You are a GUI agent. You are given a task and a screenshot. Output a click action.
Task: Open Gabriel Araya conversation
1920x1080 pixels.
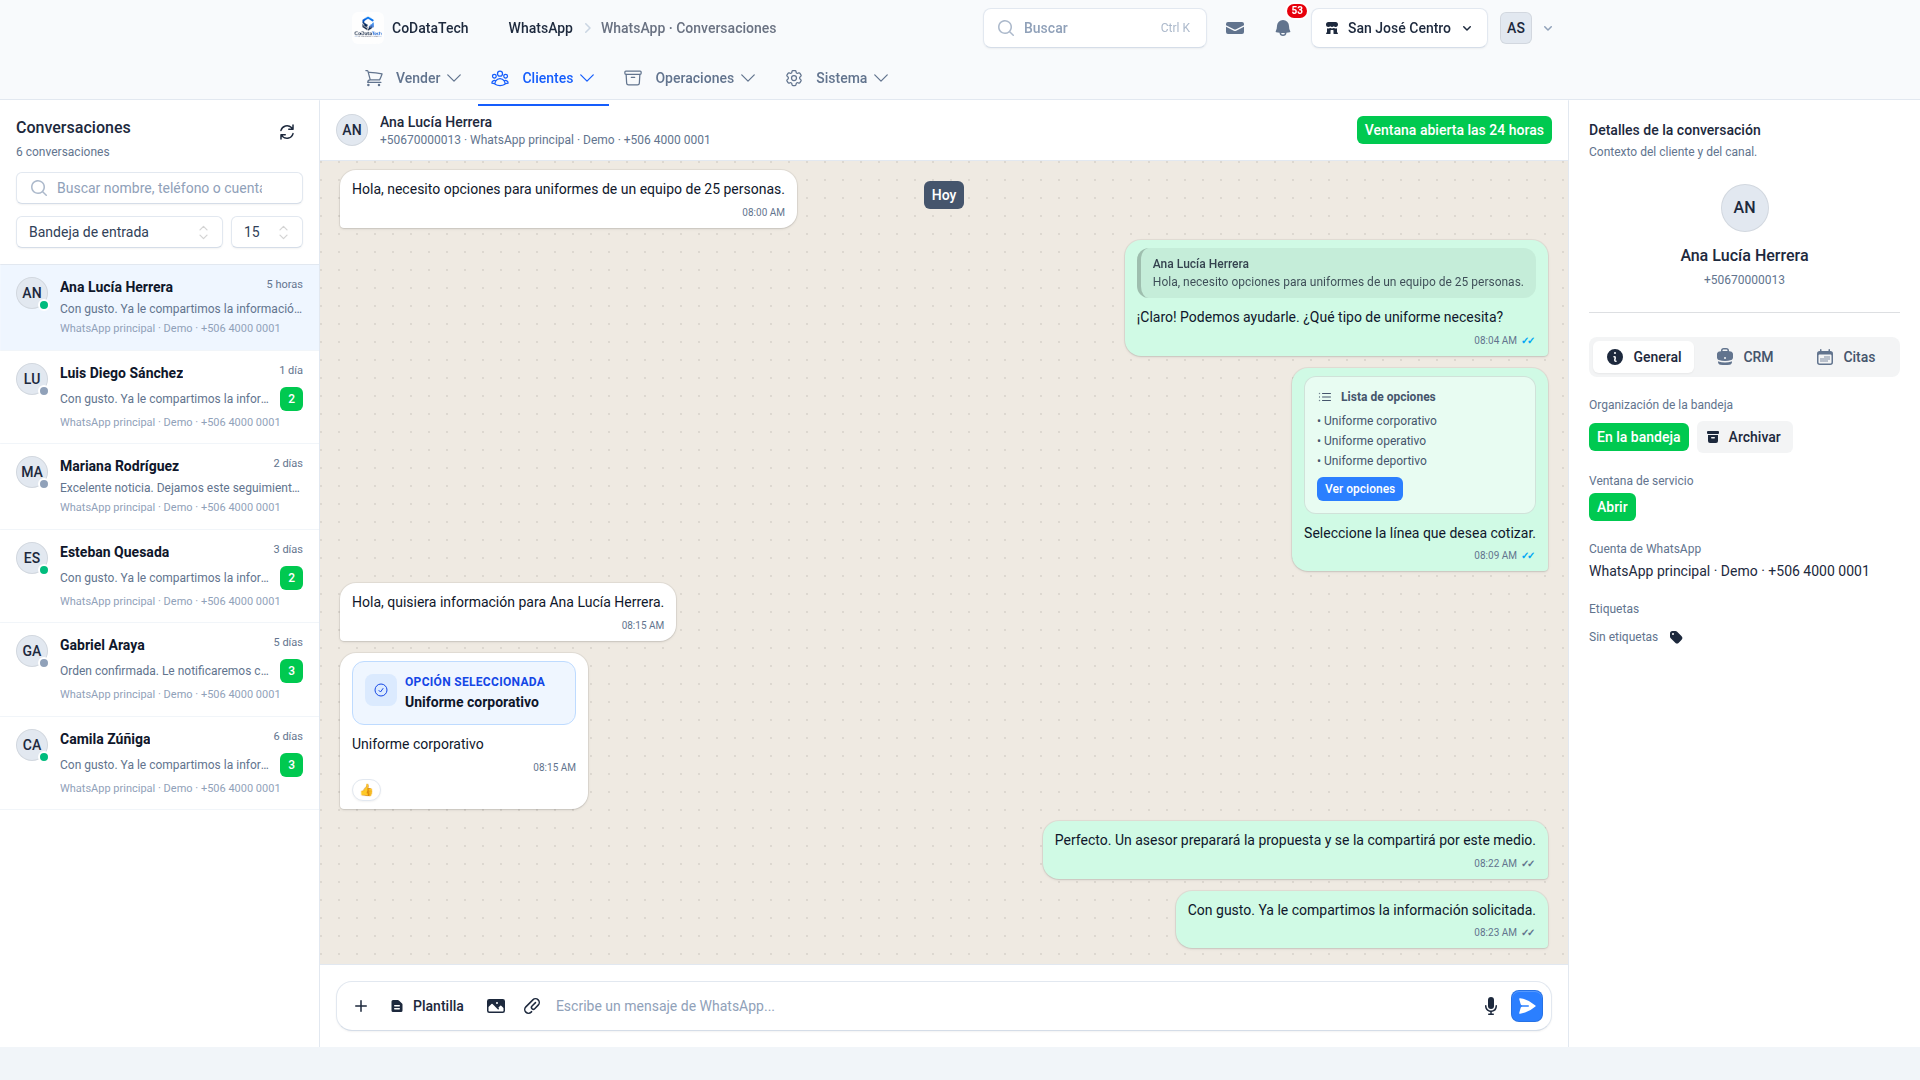pyautogui.click(x=160, y=669)
